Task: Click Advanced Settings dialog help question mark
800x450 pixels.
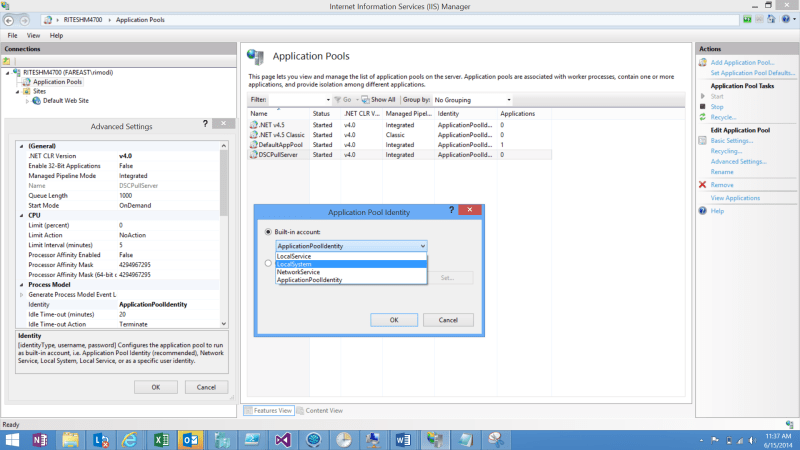Action: (205, 124)
